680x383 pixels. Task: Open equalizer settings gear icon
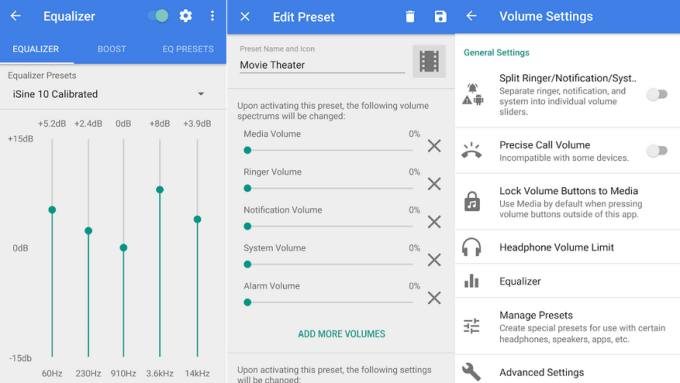186,16
